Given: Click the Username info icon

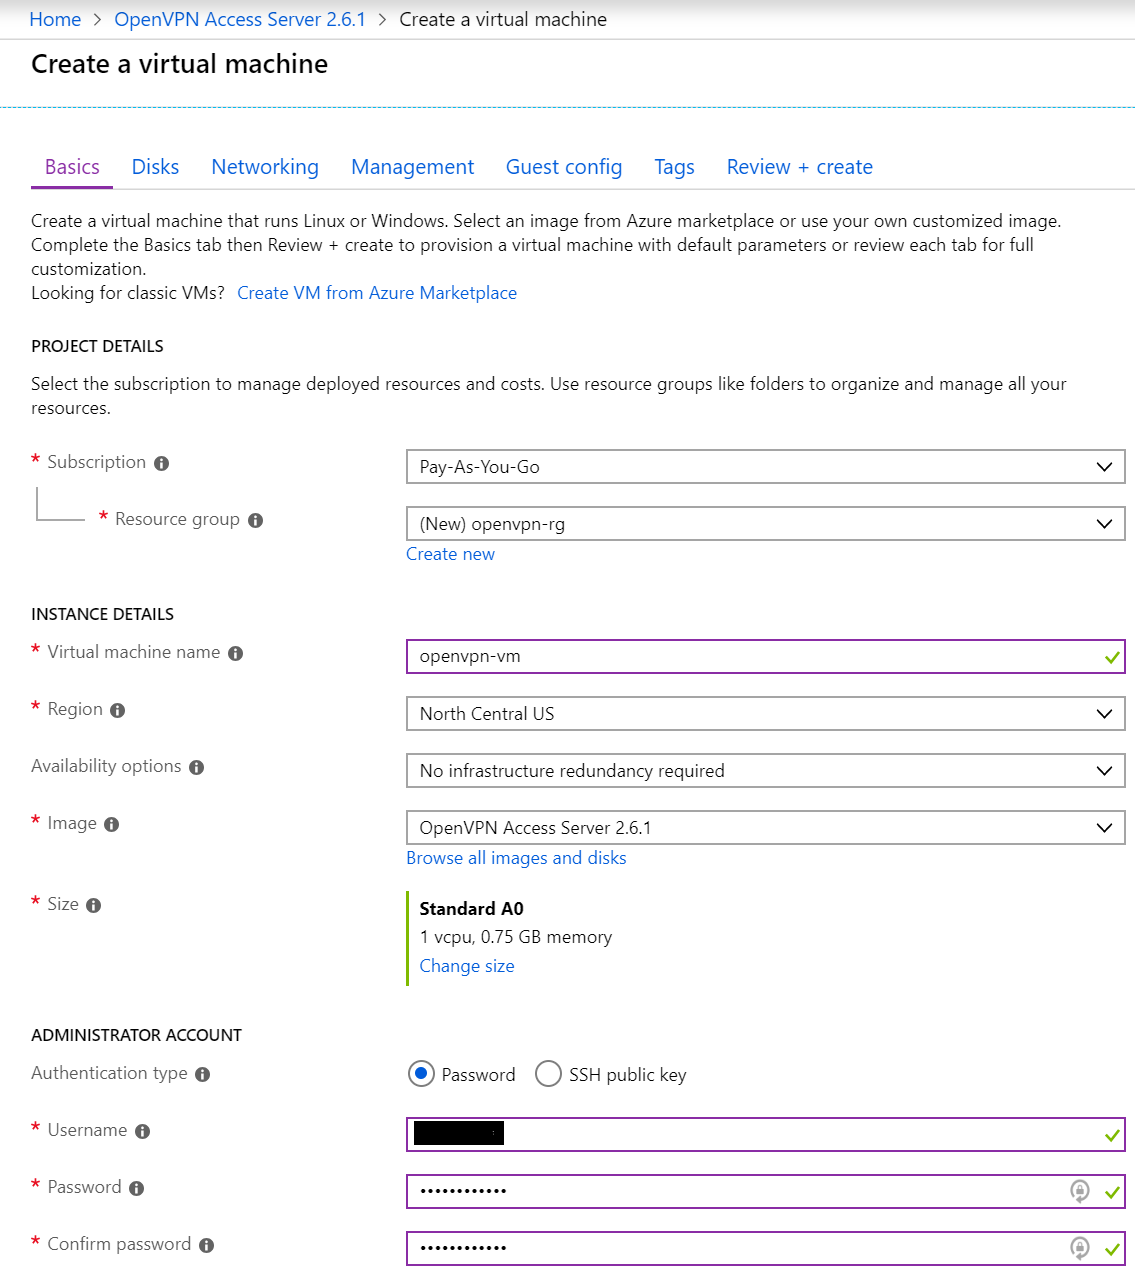Looking at the screenshot, I should (143, 1131).
